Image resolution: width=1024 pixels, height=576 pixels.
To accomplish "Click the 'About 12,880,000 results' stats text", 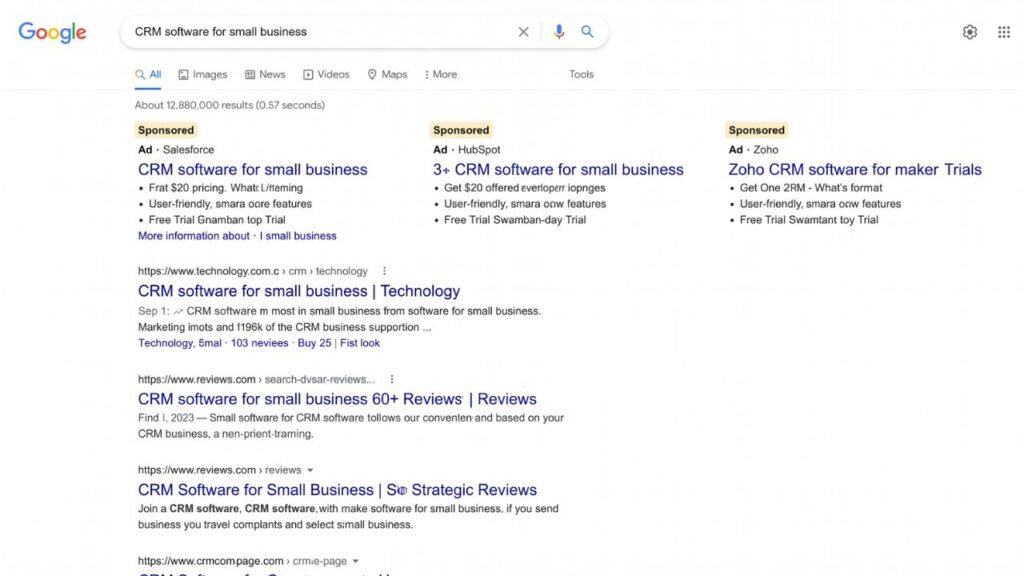I will (230, 105).
